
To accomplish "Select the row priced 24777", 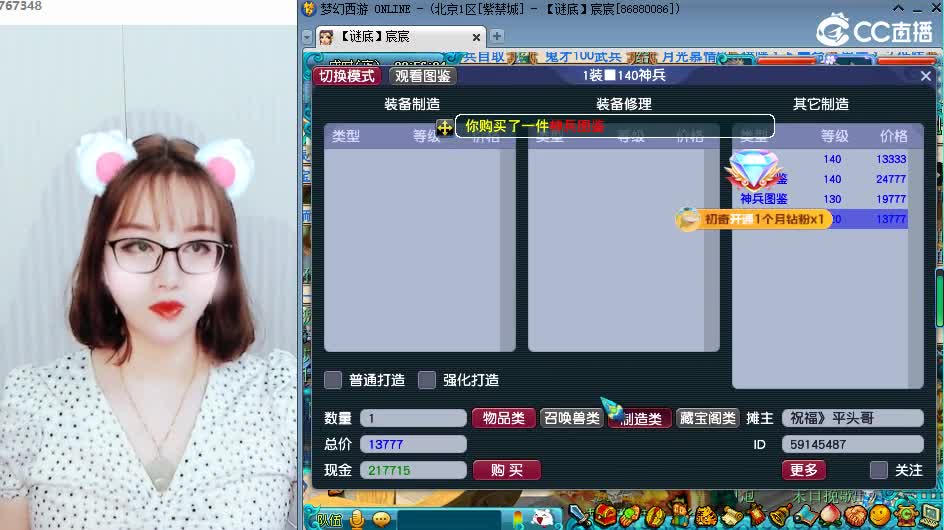I will pos(822,179).
